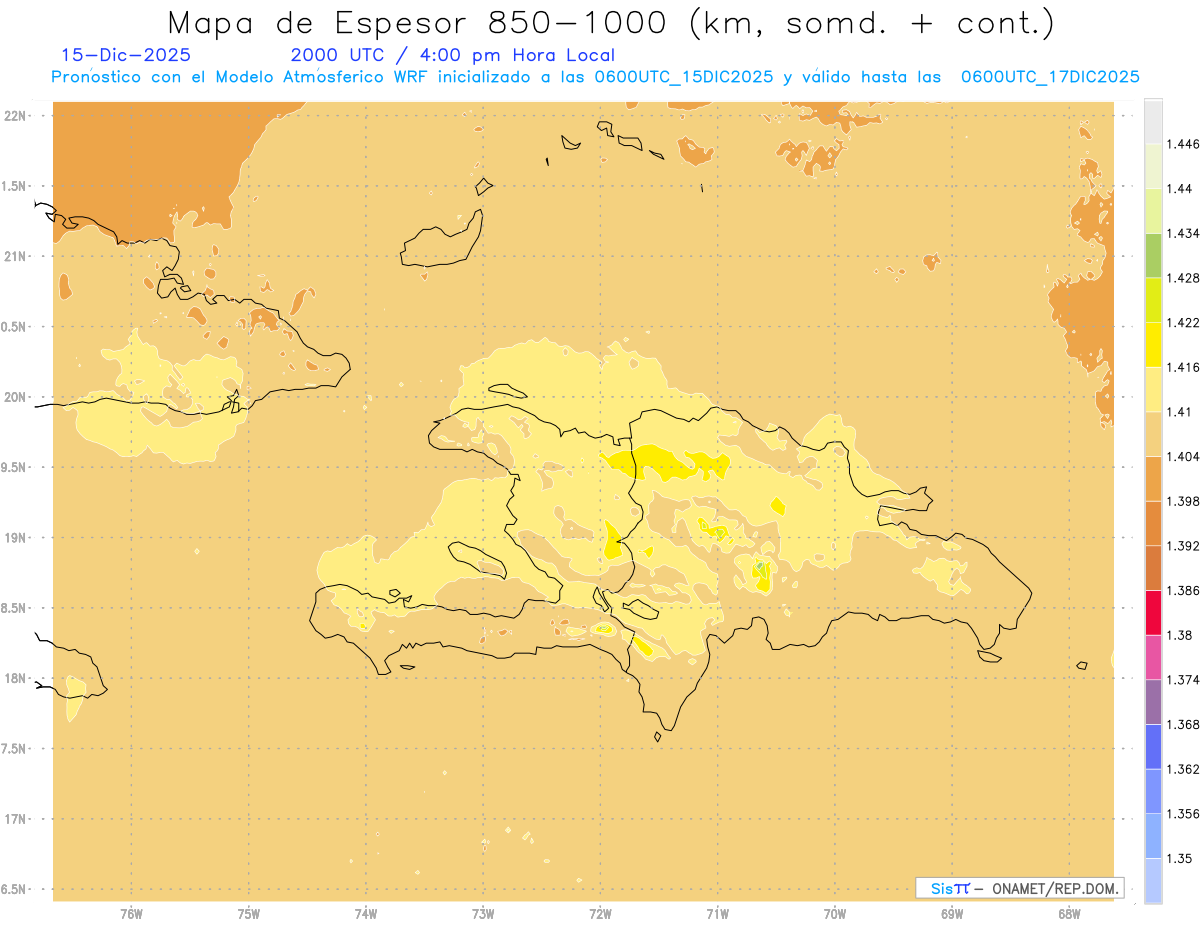Click the colorbar value 1.434
Image resolution: width=1200 pixels, height=927 pixels.
coord(1184,234)
